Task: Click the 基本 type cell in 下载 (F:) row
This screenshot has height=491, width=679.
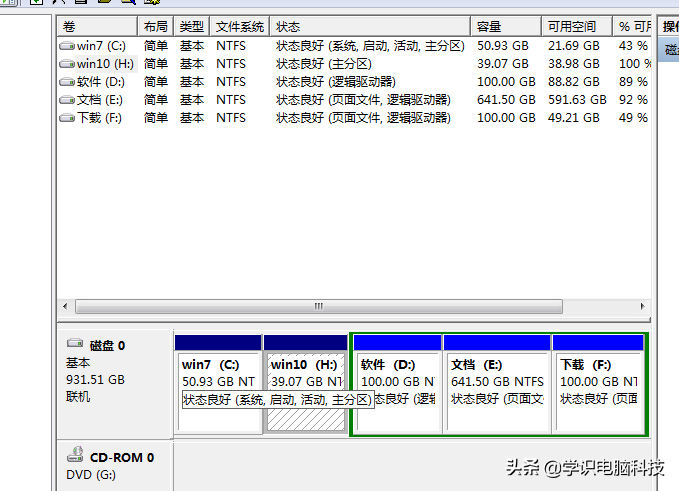Action: click(x=192, y=118)
